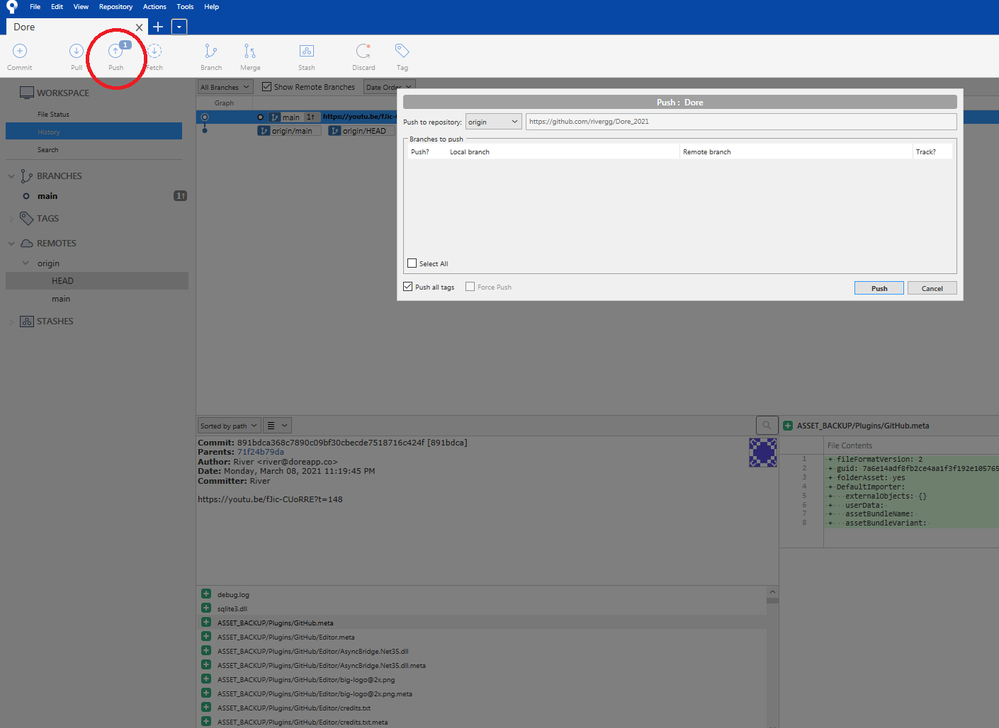Open the Edit menu

[x=57, y=7]
